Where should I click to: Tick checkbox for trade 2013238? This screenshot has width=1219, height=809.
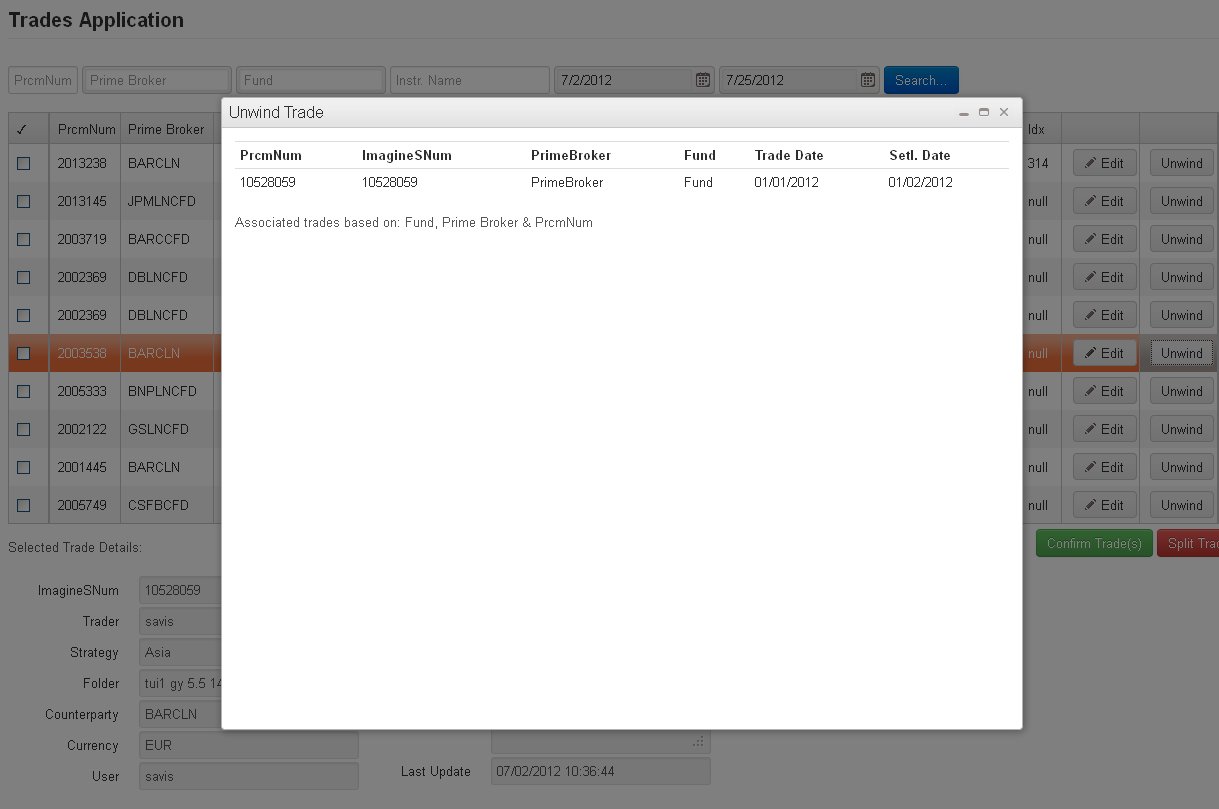click(x=24, y=163)
